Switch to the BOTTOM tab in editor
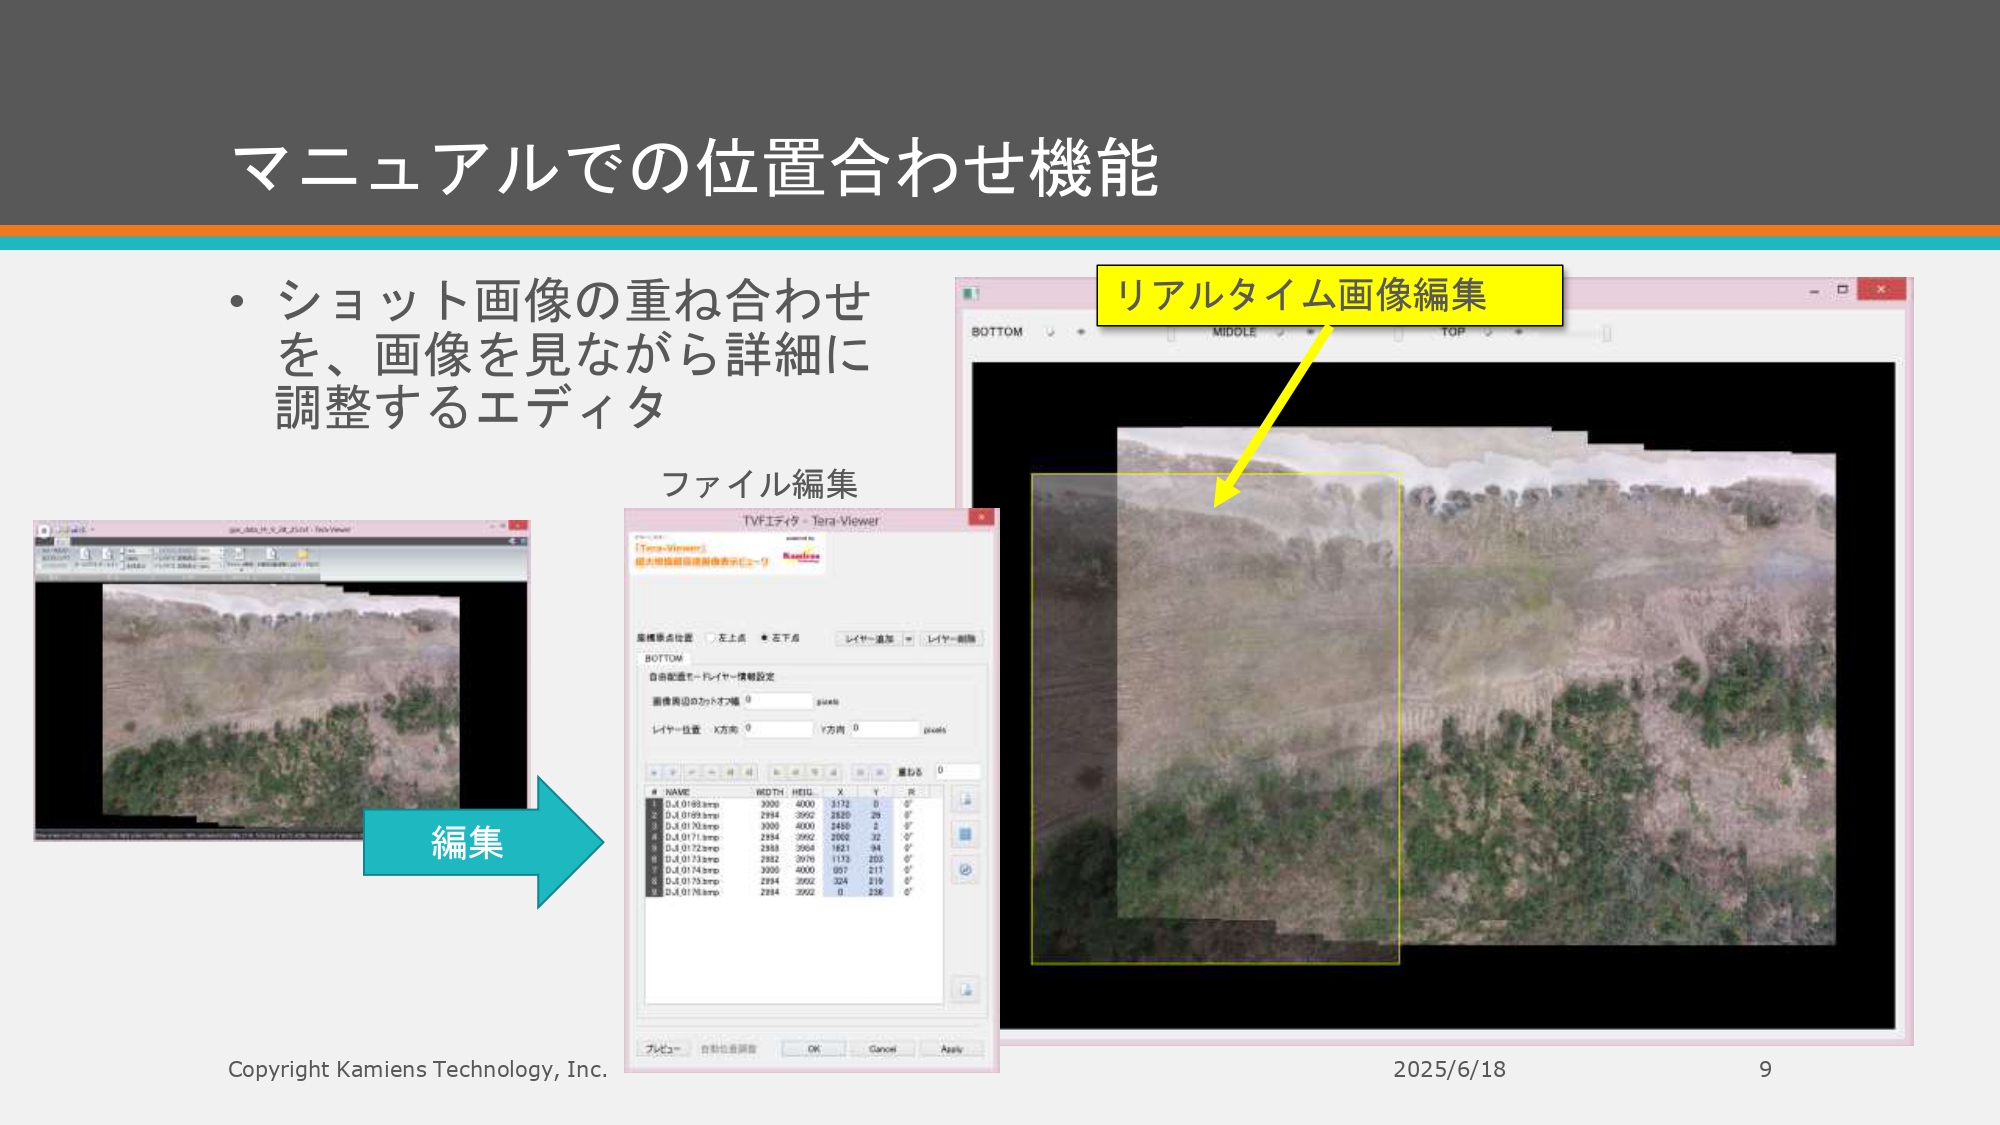 [663, 658]
